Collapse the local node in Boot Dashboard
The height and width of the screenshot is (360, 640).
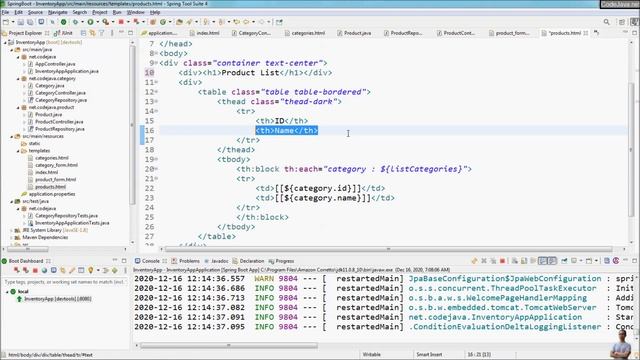tap(7, 292)
